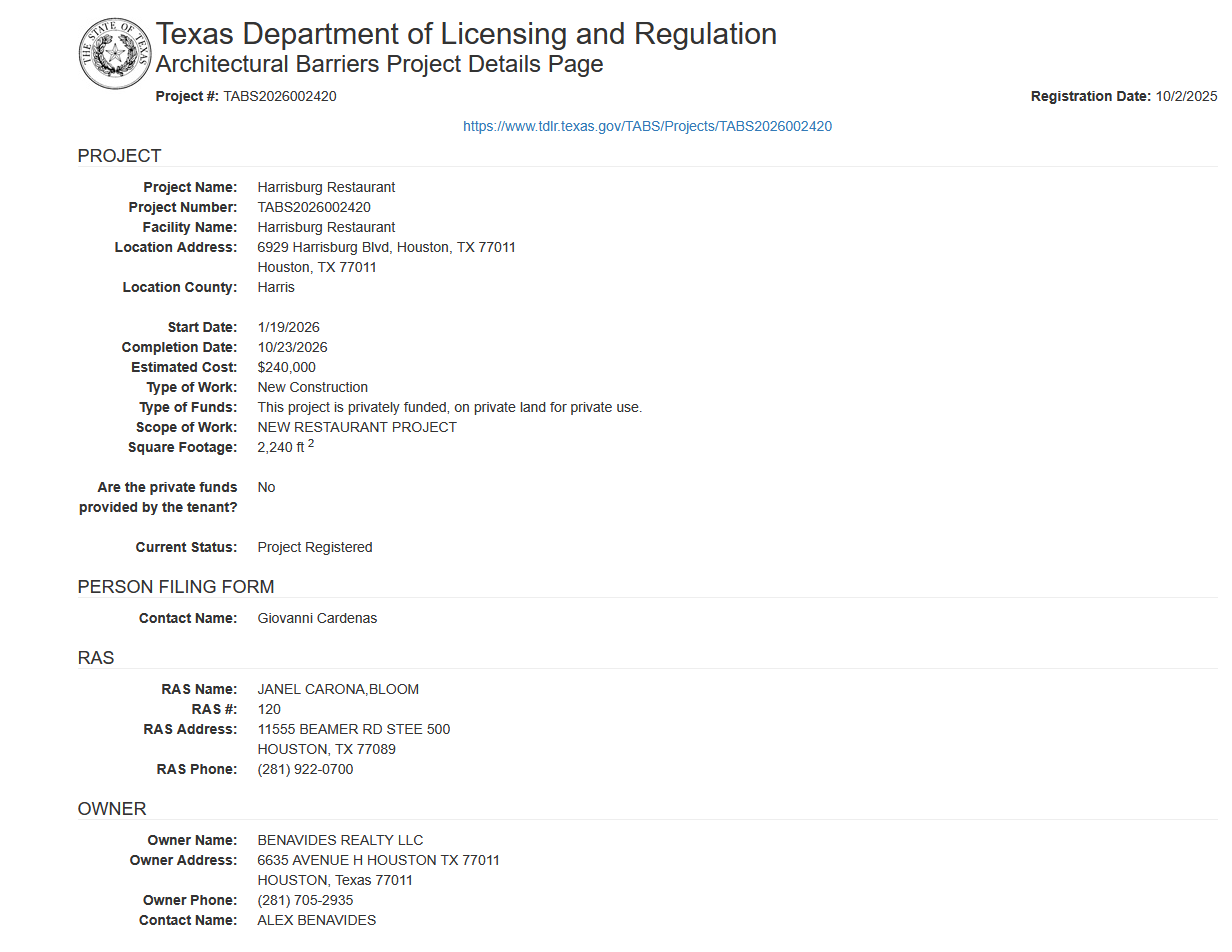Click the State of Texas seal logo
Viewport: 1232px width, 952px height.
(x=116, y=53)
